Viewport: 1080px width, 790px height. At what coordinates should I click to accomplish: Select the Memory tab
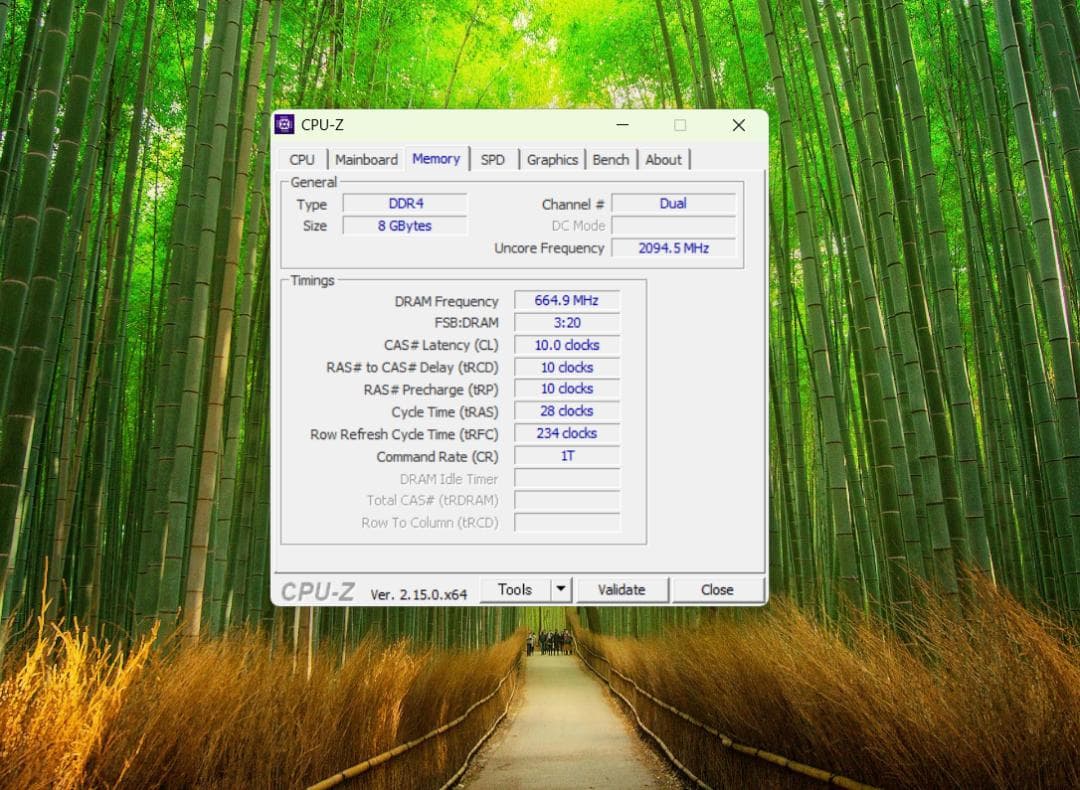pos(436,158)
